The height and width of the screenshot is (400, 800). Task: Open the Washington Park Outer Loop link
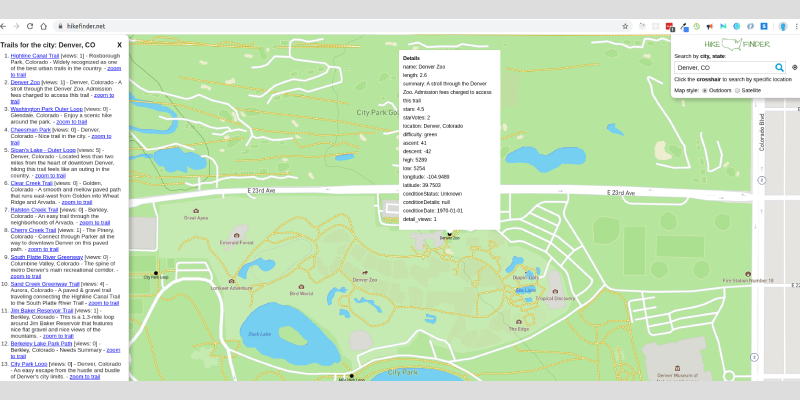[46, 109]
